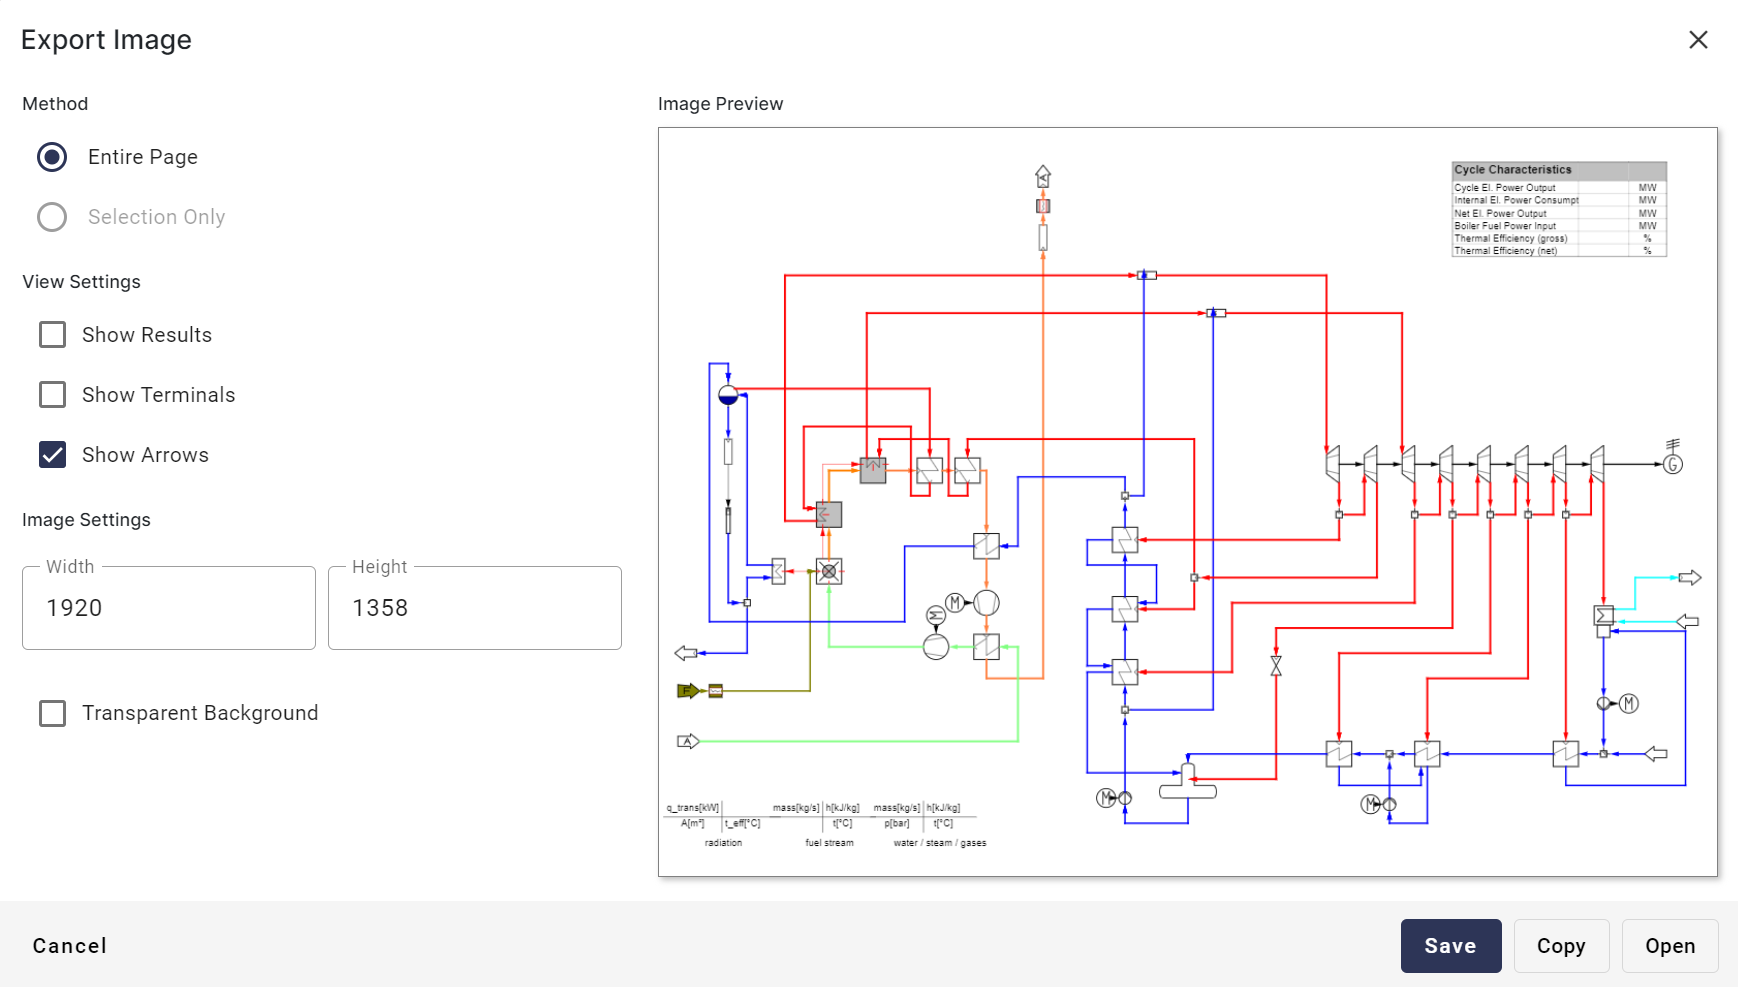Select the Entire Page radio option
Image resolution: width=1738 pixels, height=987 pixels.
coord(52,157)
